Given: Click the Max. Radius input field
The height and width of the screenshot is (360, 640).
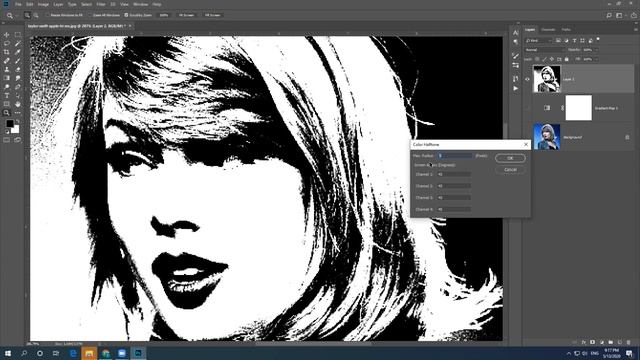Looking at the screenshot, I should click(455, 156).
